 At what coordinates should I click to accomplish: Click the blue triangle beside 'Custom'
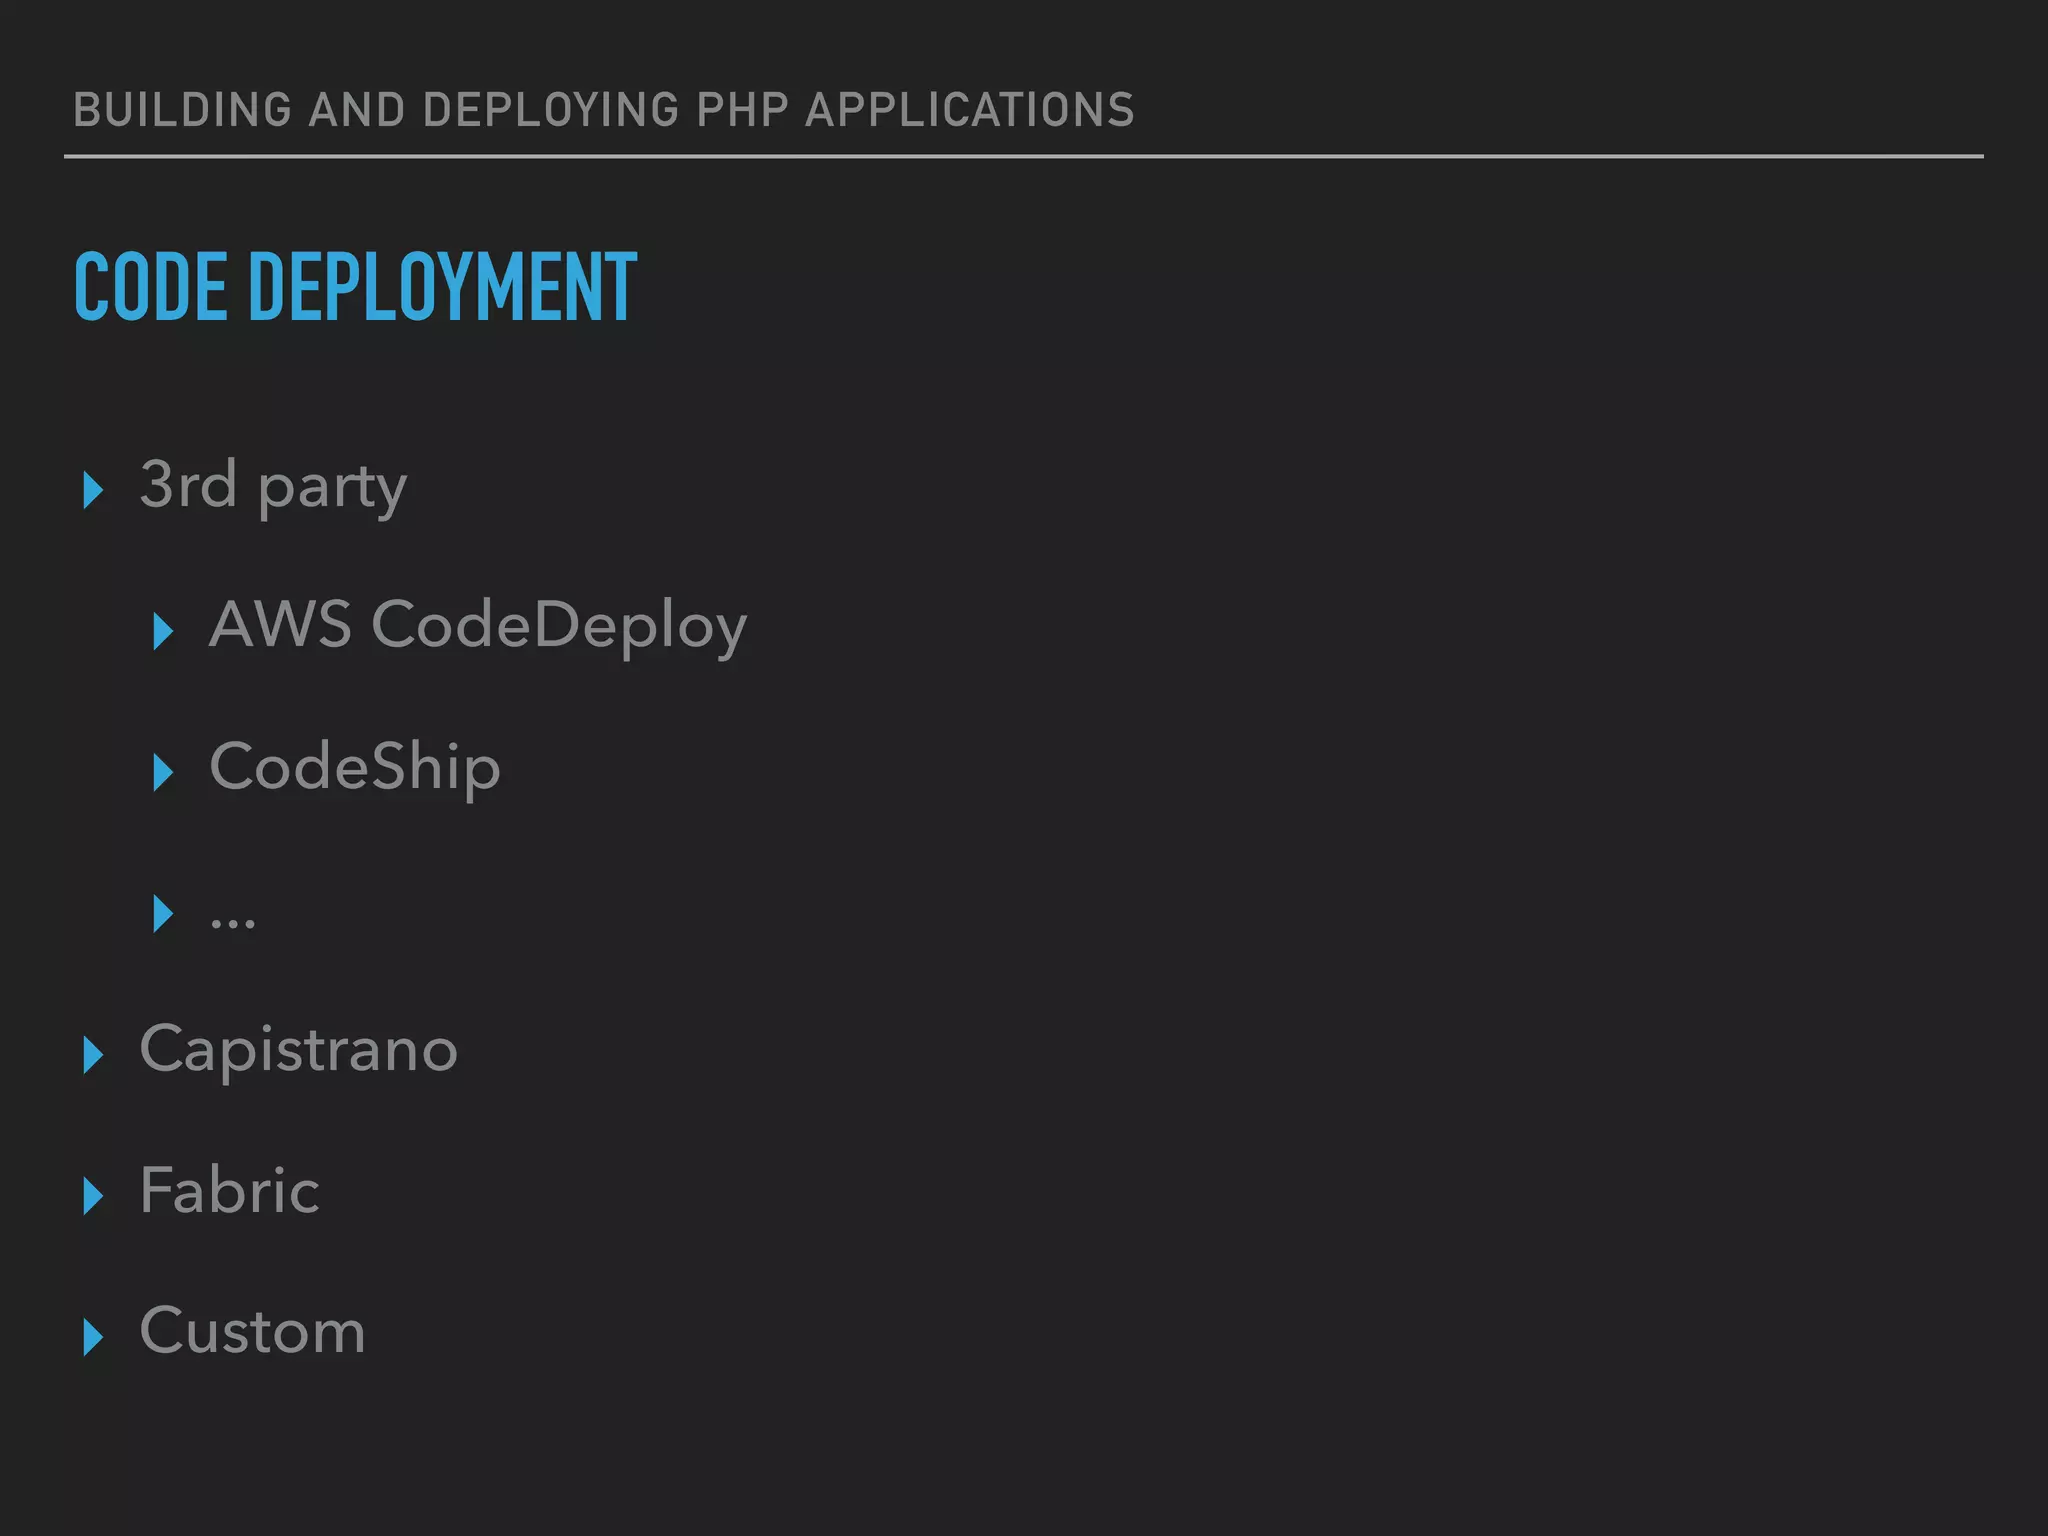[x=93, y=1337]
